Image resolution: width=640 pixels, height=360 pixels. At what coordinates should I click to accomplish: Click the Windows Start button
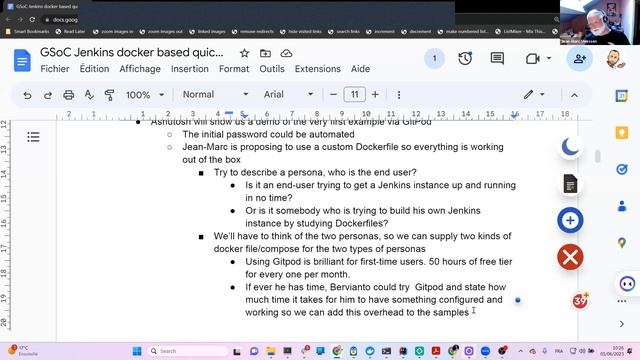click(x=137, y=351)
